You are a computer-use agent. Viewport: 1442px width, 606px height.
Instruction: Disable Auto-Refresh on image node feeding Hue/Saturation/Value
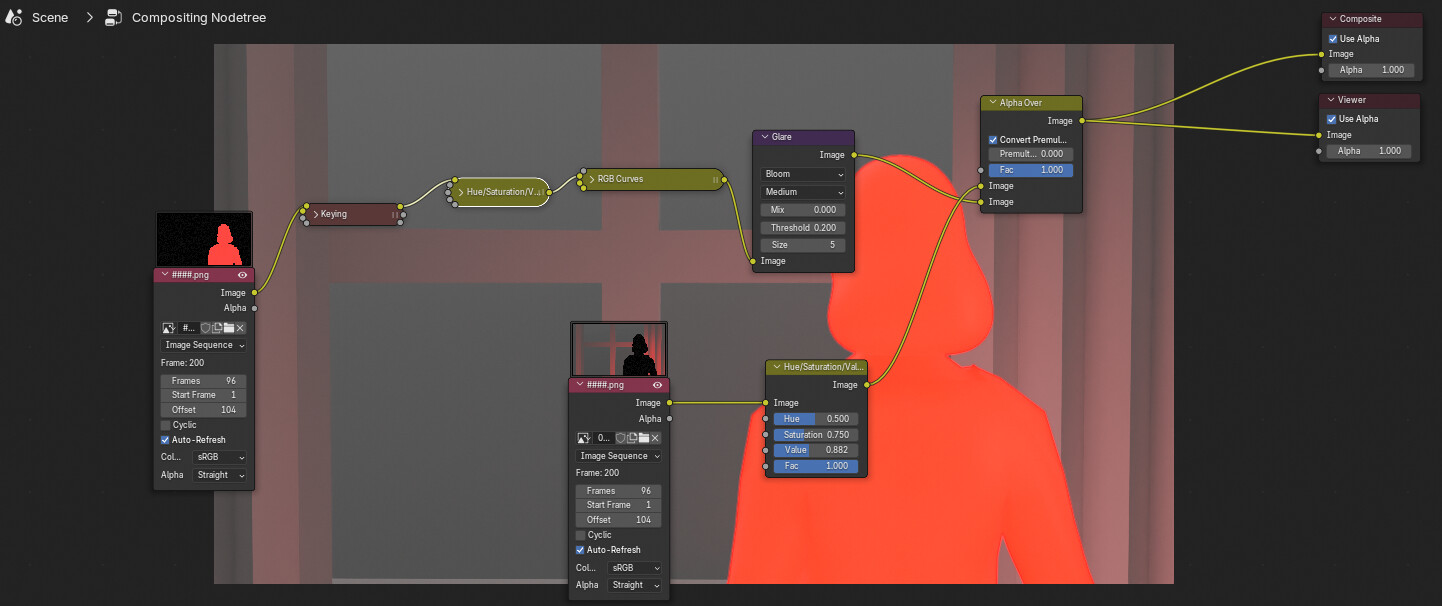point(581,550)
